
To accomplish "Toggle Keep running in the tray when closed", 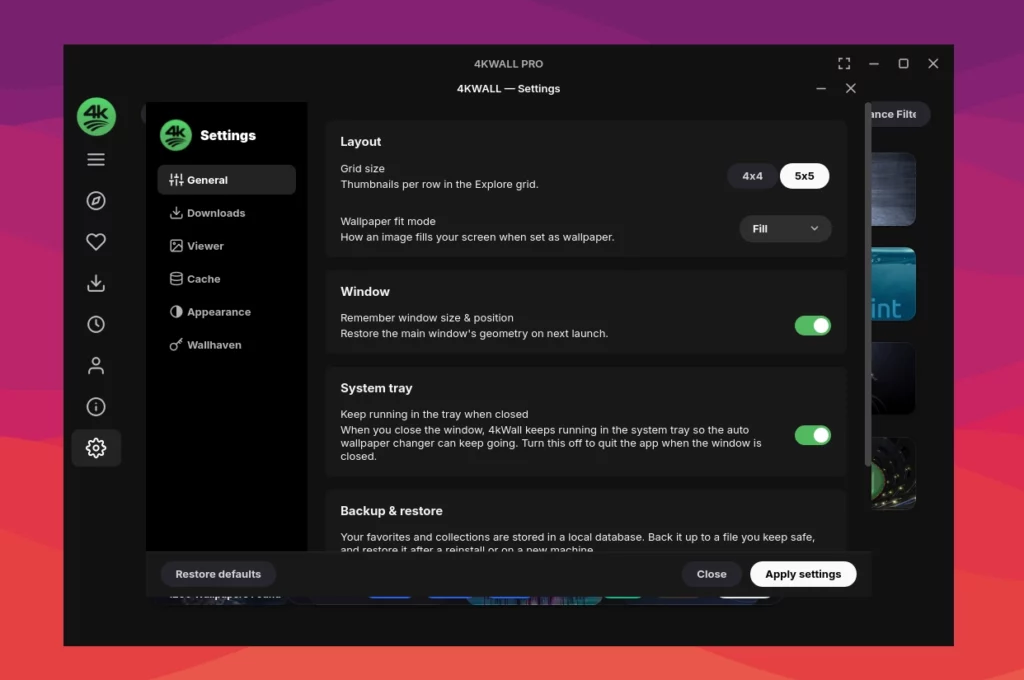I will click(x=812, y=435).
